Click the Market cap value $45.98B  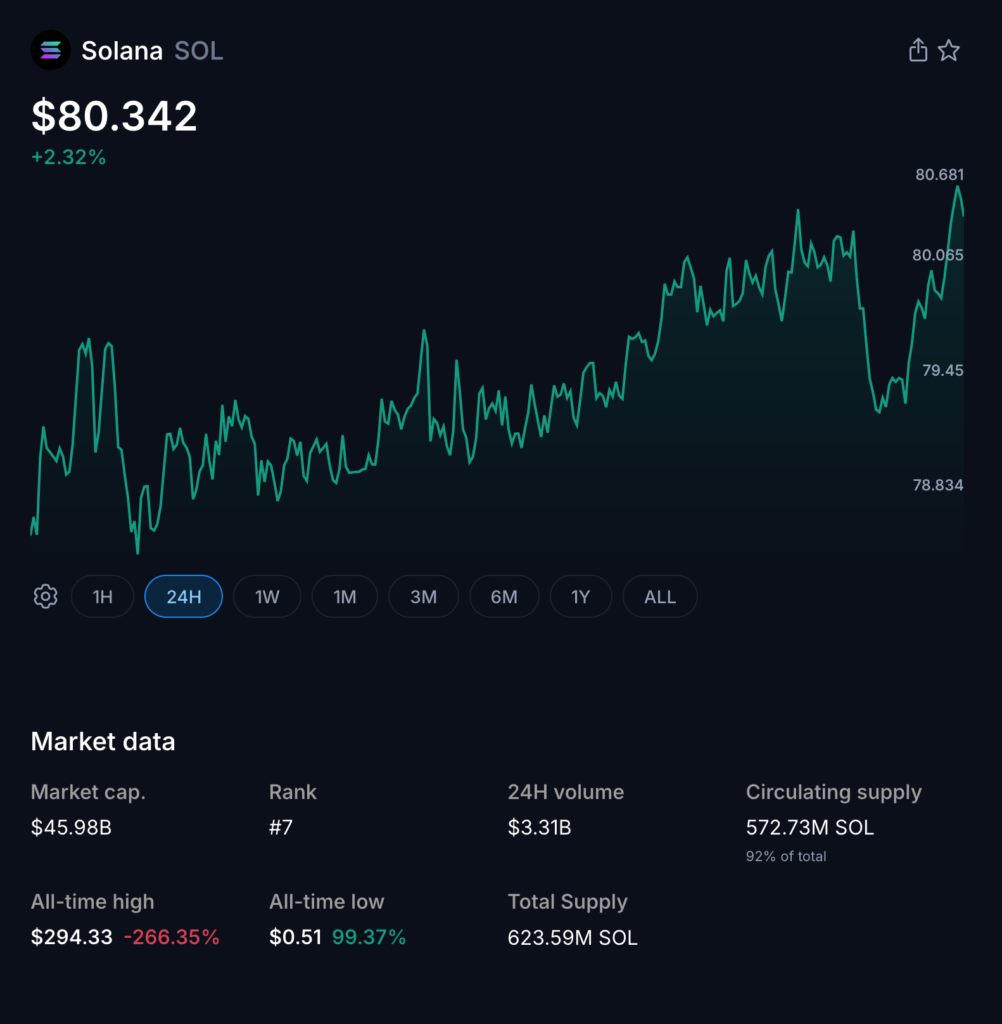point(72,827)
